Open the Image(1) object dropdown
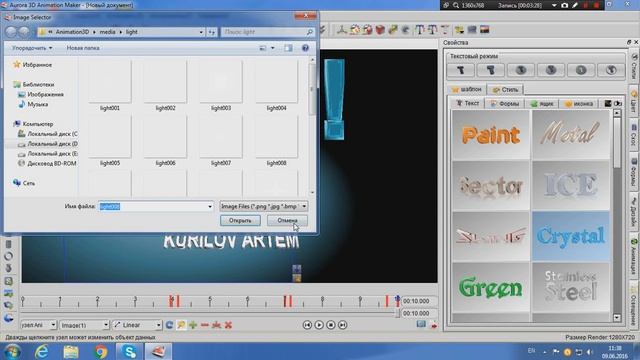The image size is (640, 360). point(84,325)
